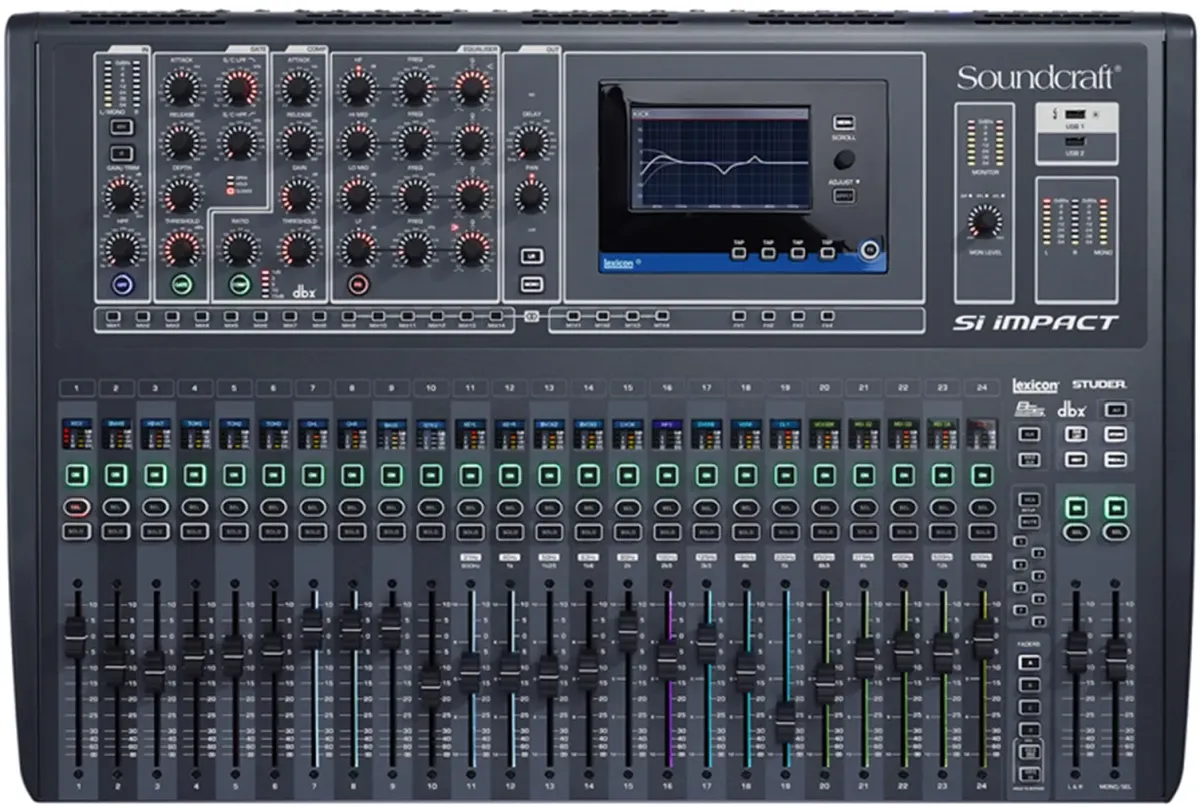1200x807 pixels.
Task: Tap the EQ curve on the touchscreen
Action: pos(720,165)
